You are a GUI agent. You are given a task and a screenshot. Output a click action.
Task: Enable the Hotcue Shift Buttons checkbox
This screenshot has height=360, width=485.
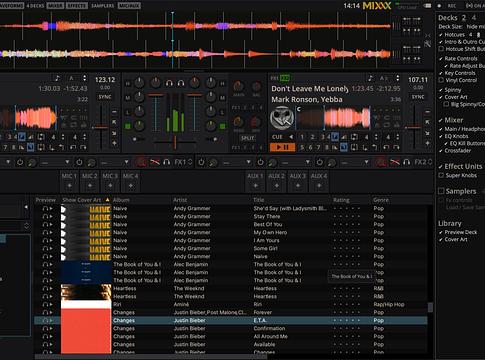tap(441, 49)
